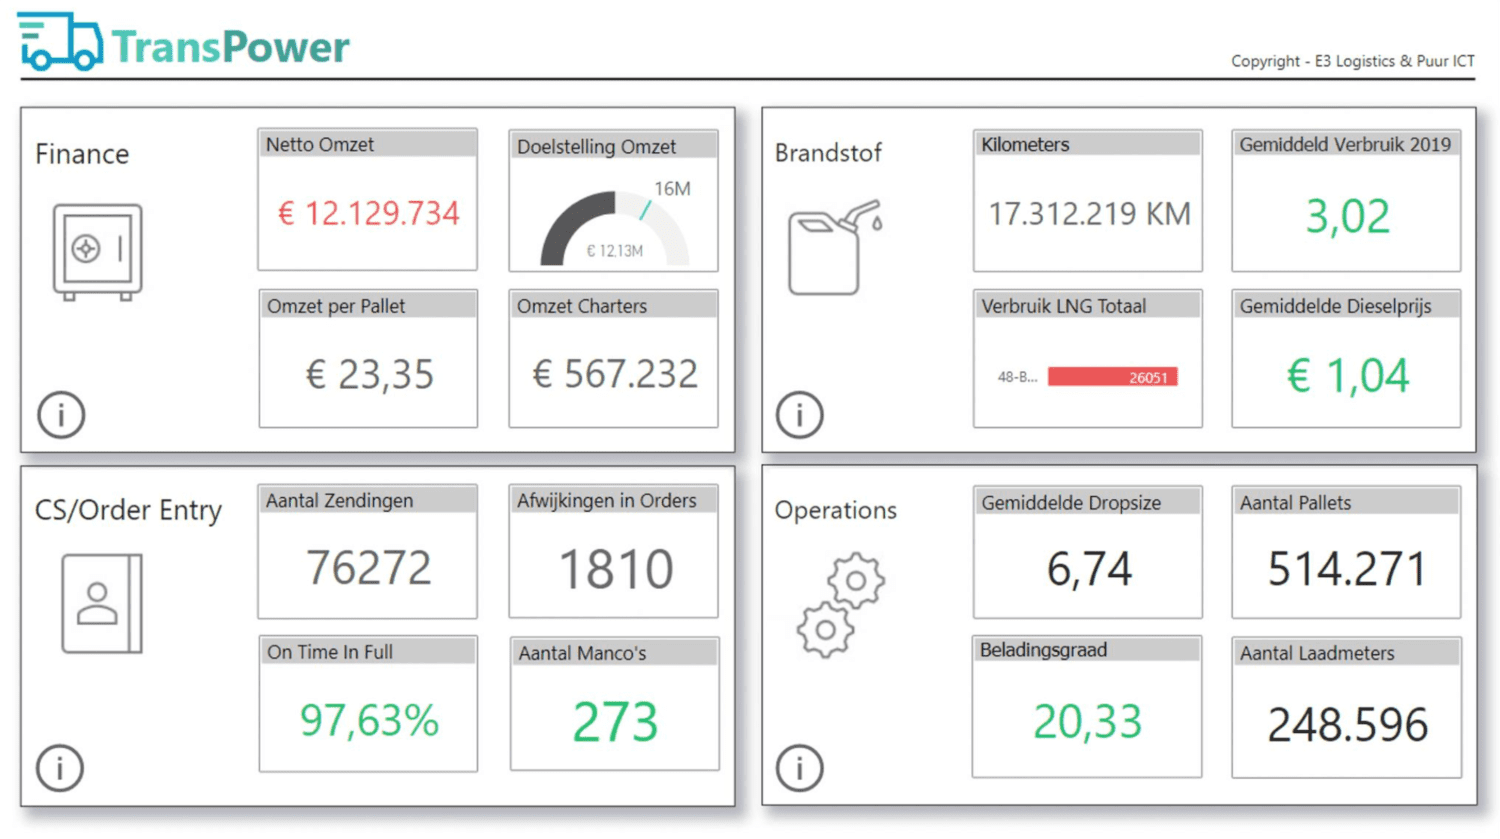The height and width of the screenshot is (839, 1500).
Task: Click the Doelstelling Omzet gauge
Action: click(x=614, y=228)
